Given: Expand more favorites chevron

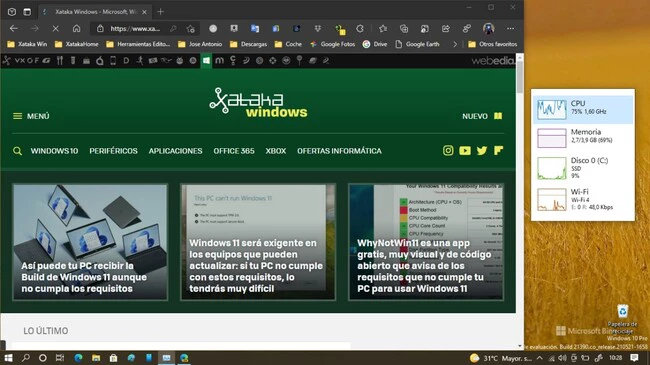Looking at the screenshot, I should pyautogui.click(x=455, y=44).
